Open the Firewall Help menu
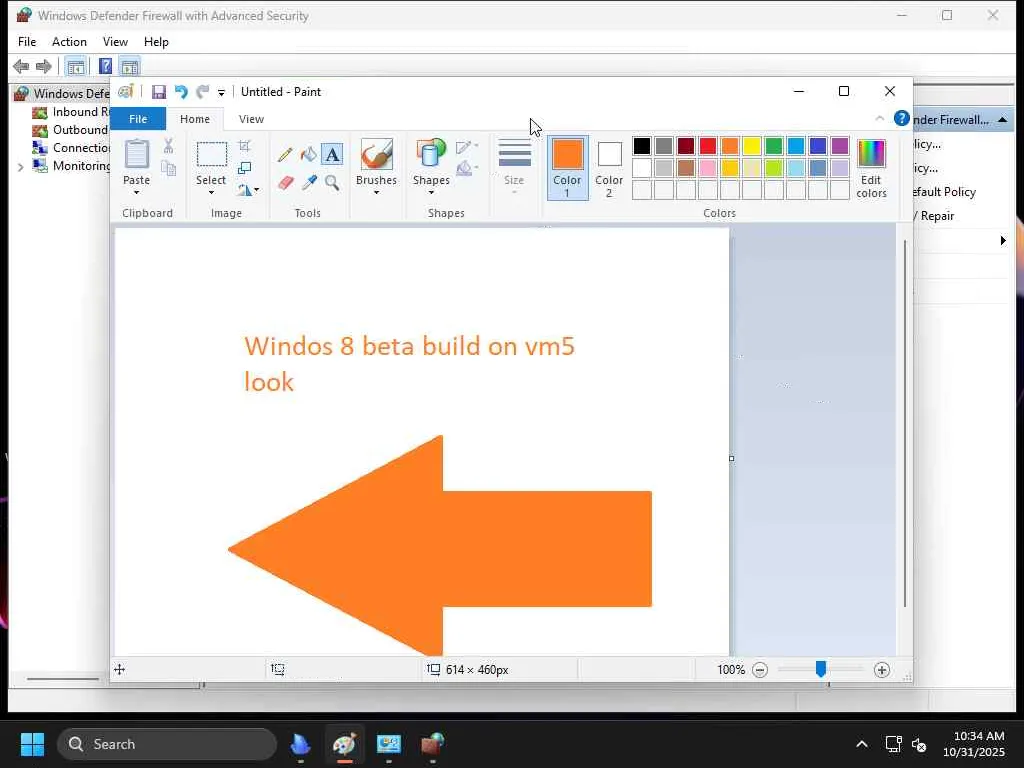 click(x=156, y=42)
